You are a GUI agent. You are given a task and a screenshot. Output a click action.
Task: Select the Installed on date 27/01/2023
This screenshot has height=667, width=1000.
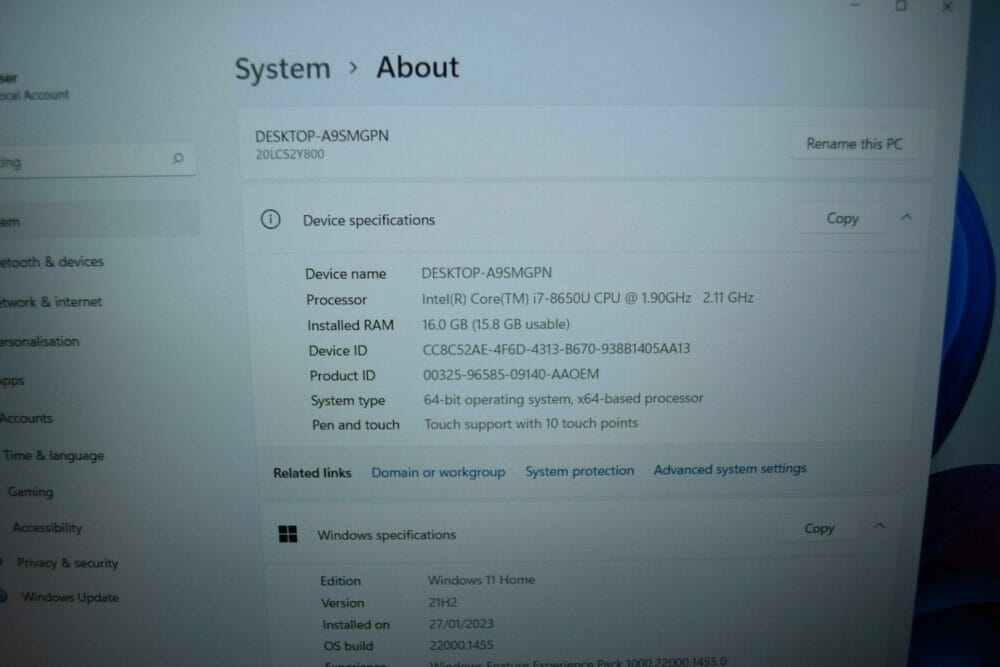point(461,624)
